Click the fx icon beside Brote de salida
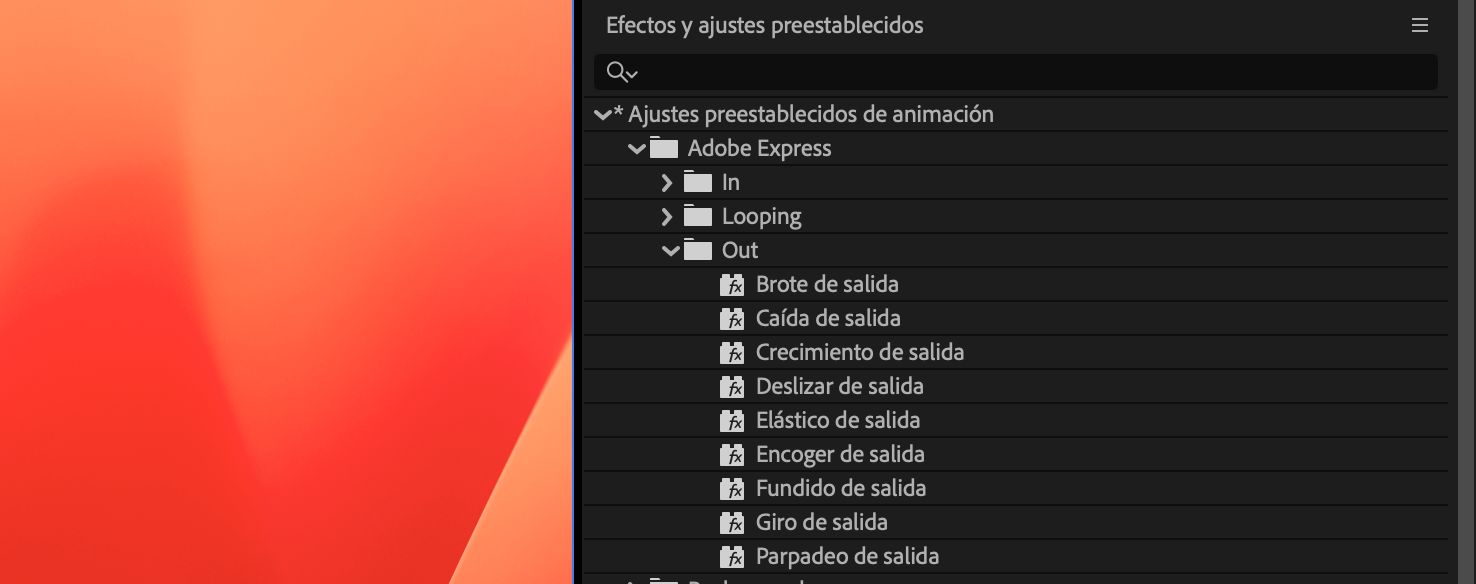The image size is (1476, 584). tap(733, 284)
